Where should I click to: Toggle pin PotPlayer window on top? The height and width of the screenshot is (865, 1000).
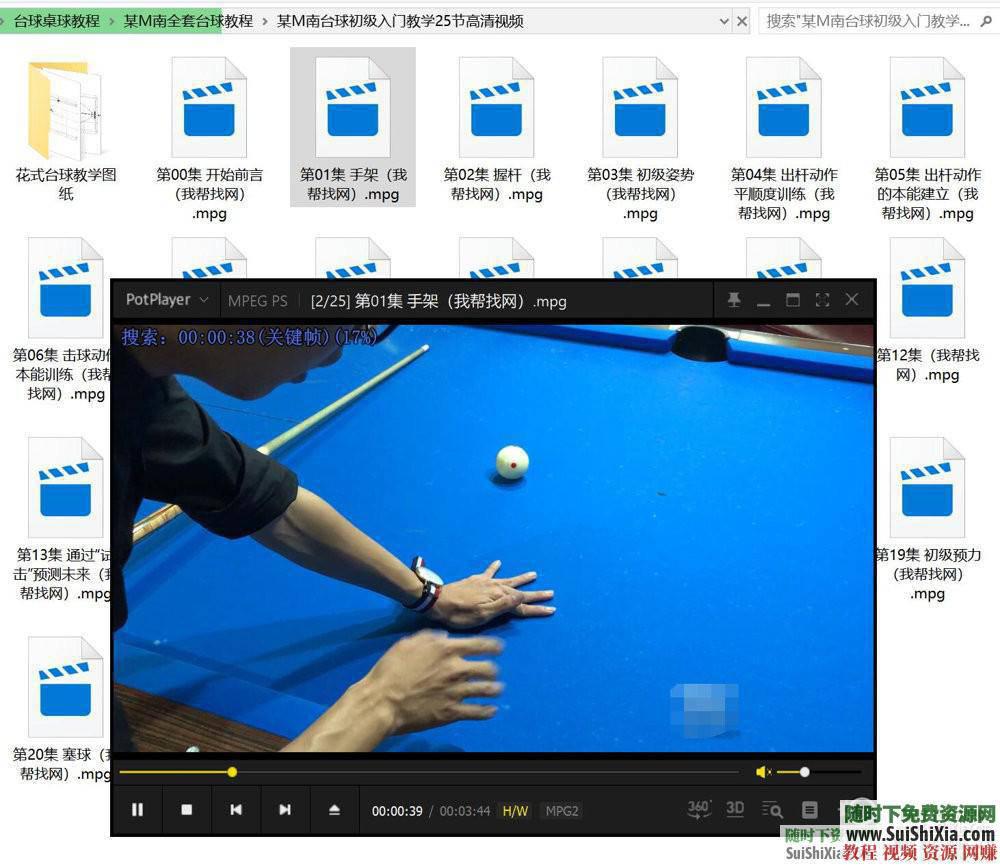click(x=734, y=300)
